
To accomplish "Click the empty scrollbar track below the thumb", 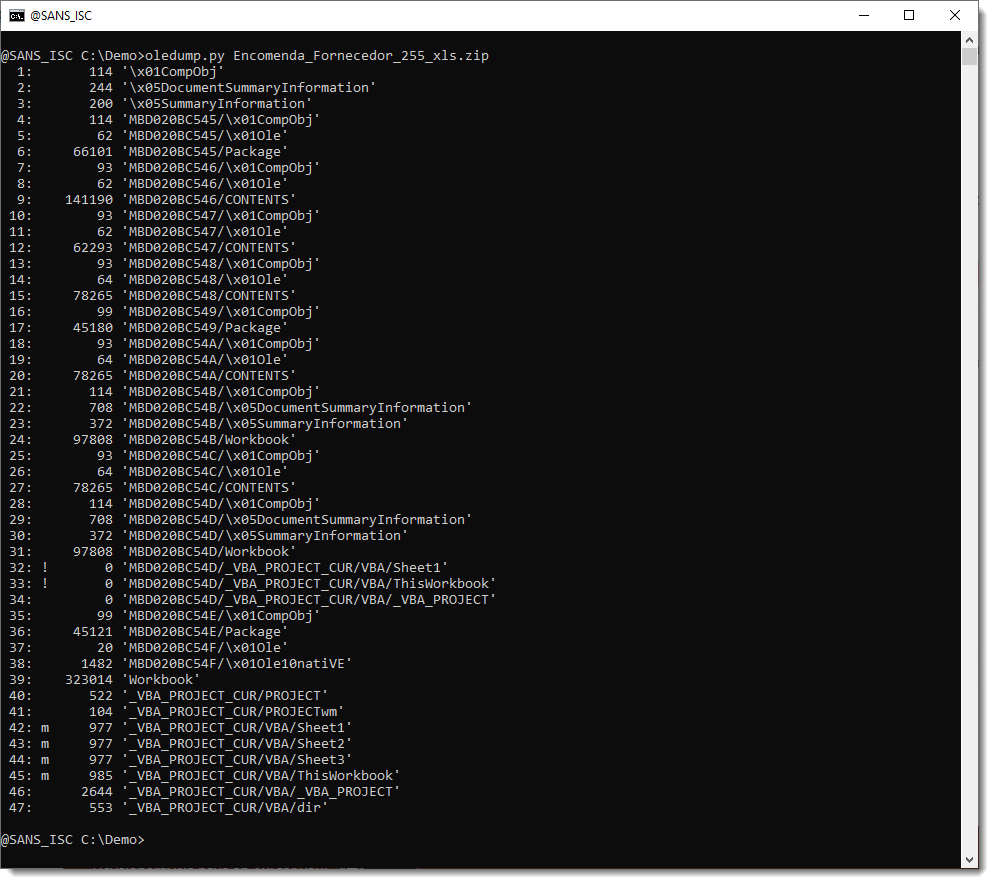I will pyautogui.click(x=968, y=450).
